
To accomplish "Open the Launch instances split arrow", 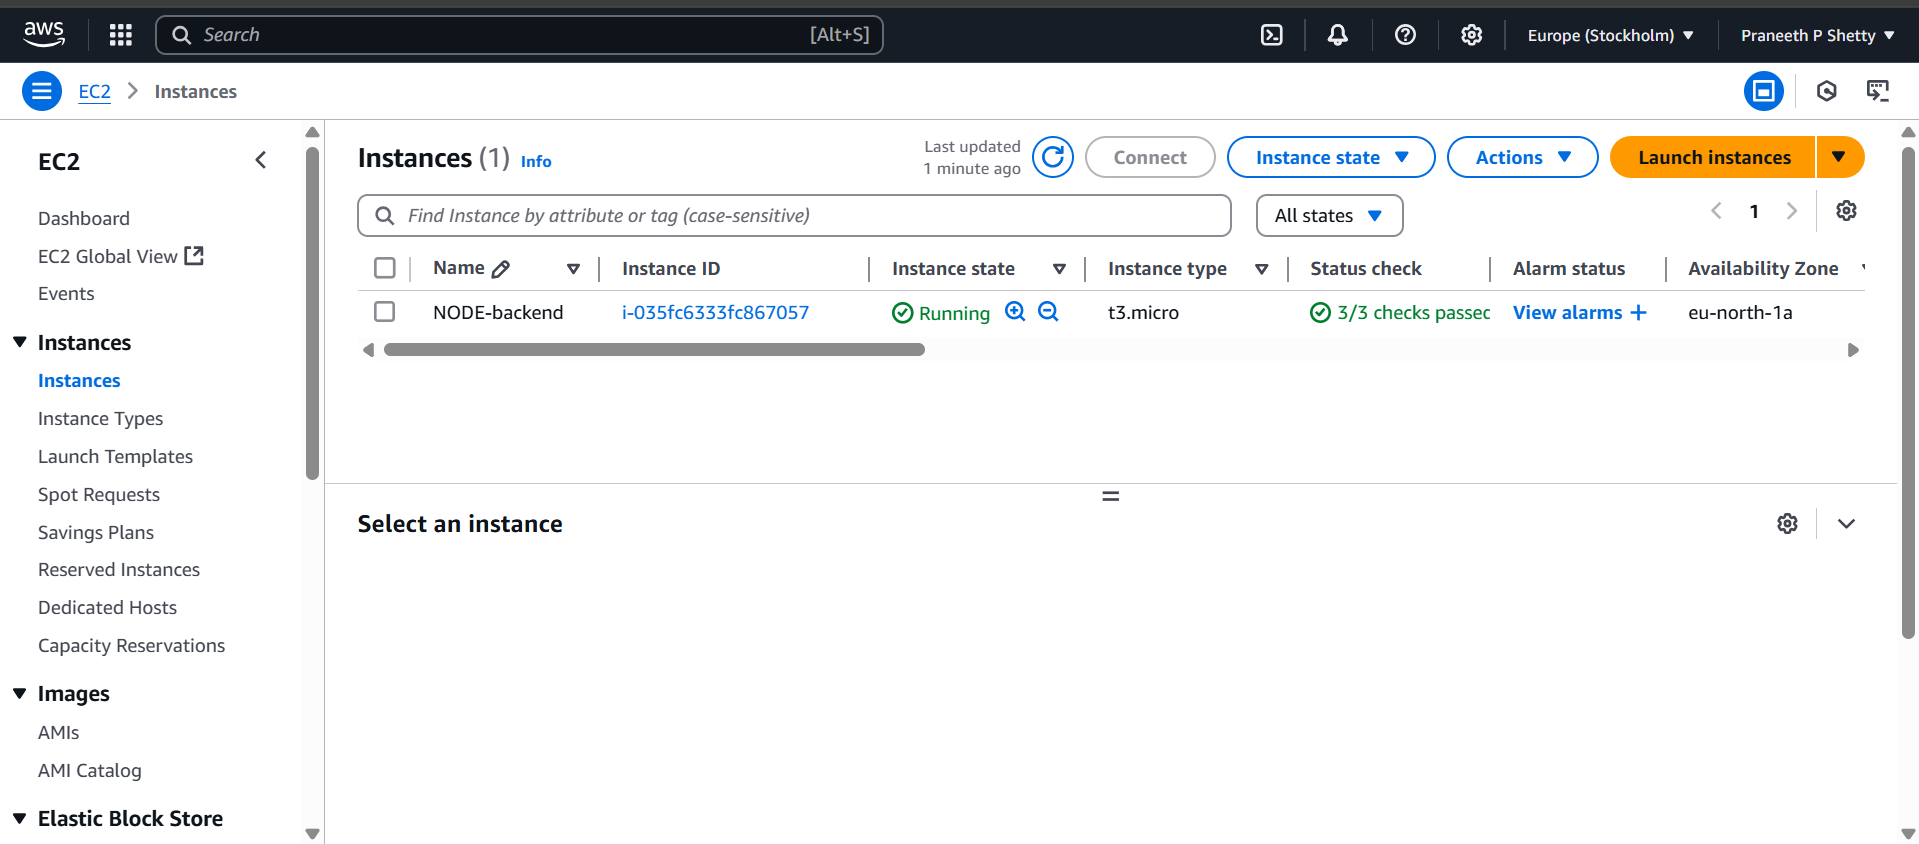I will [x=1839, y=157].
